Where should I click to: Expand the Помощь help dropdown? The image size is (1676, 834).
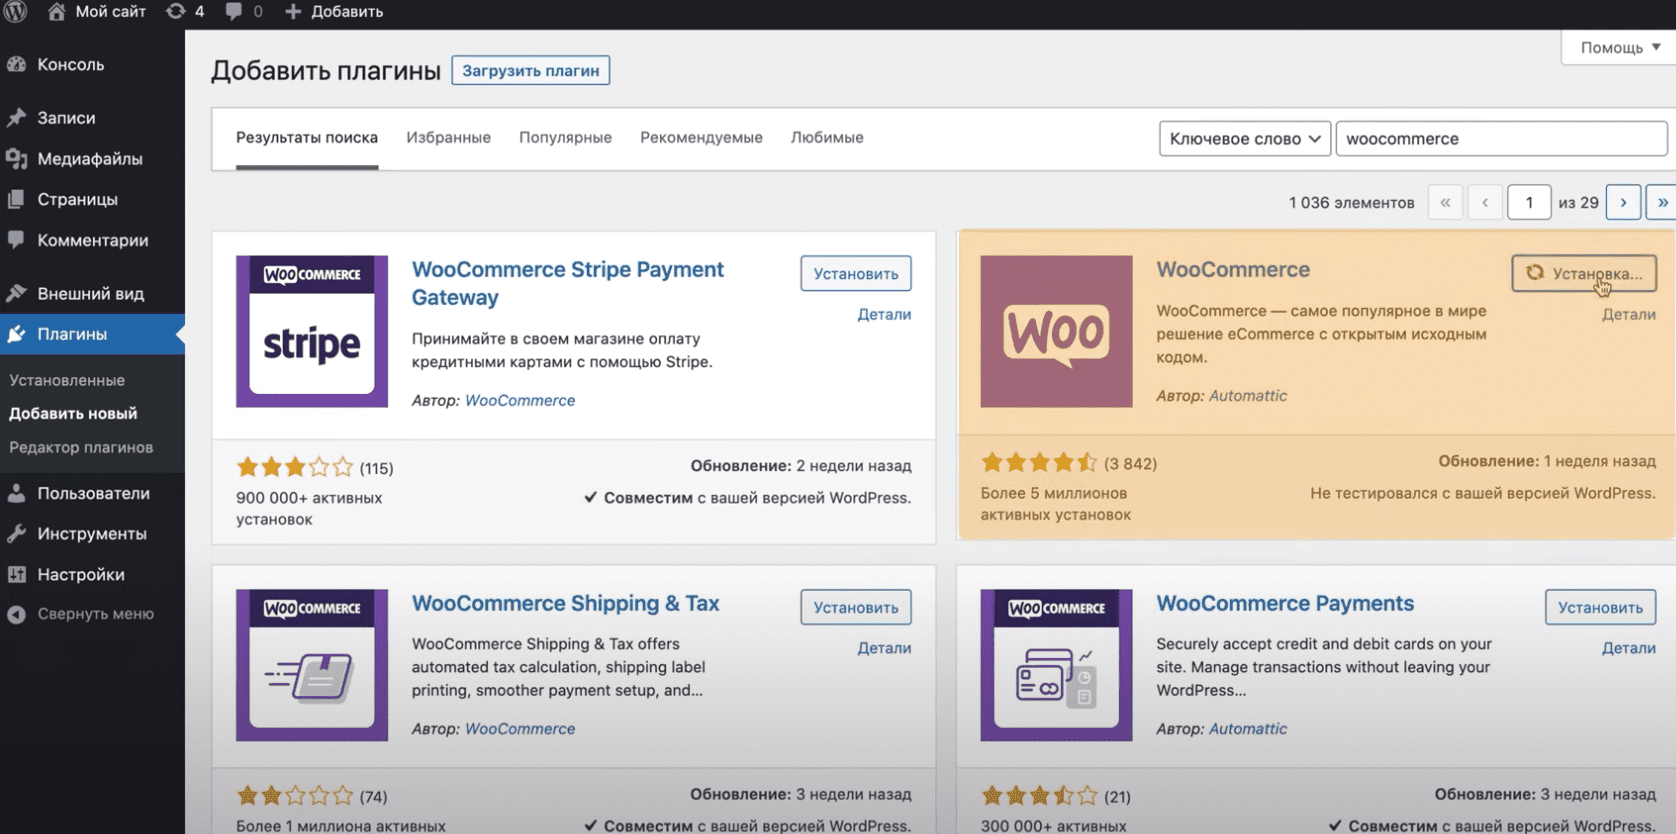click(1620, 47)
